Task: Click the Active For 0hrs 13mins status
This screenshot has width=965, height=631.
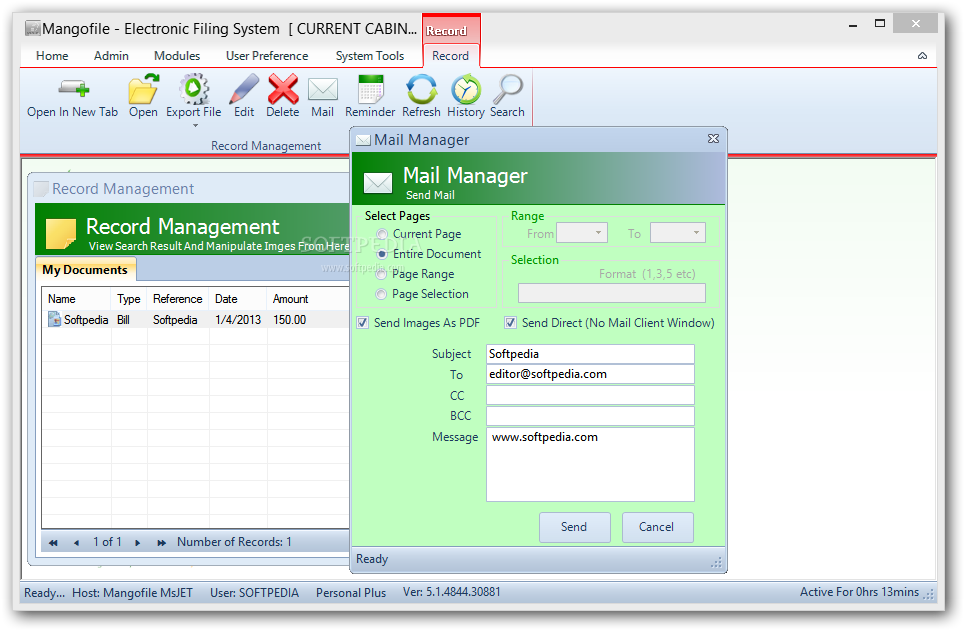Action: point(859,592)
